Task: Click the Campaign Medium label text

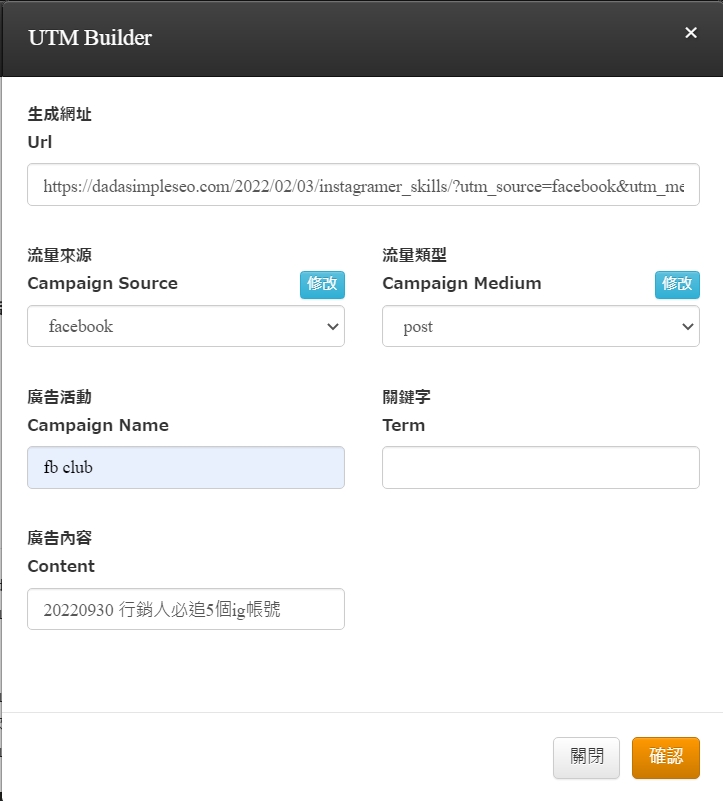Action: coord(461,284)
